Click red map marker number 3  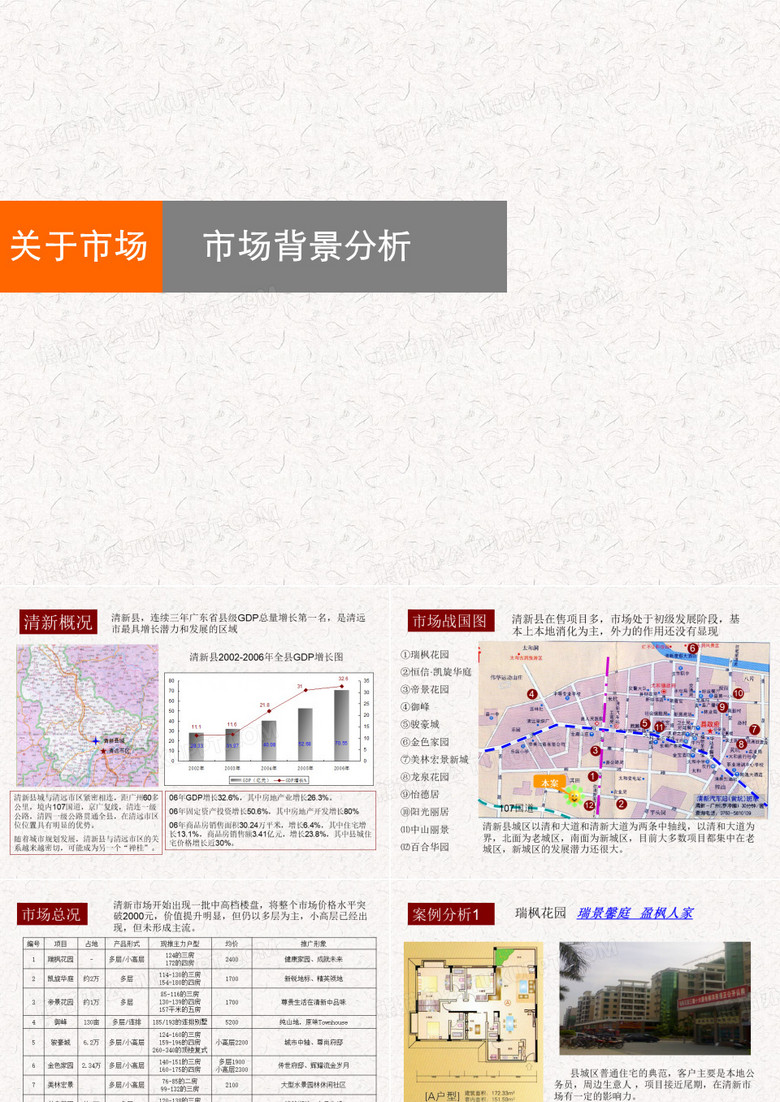tap(595, 751)
